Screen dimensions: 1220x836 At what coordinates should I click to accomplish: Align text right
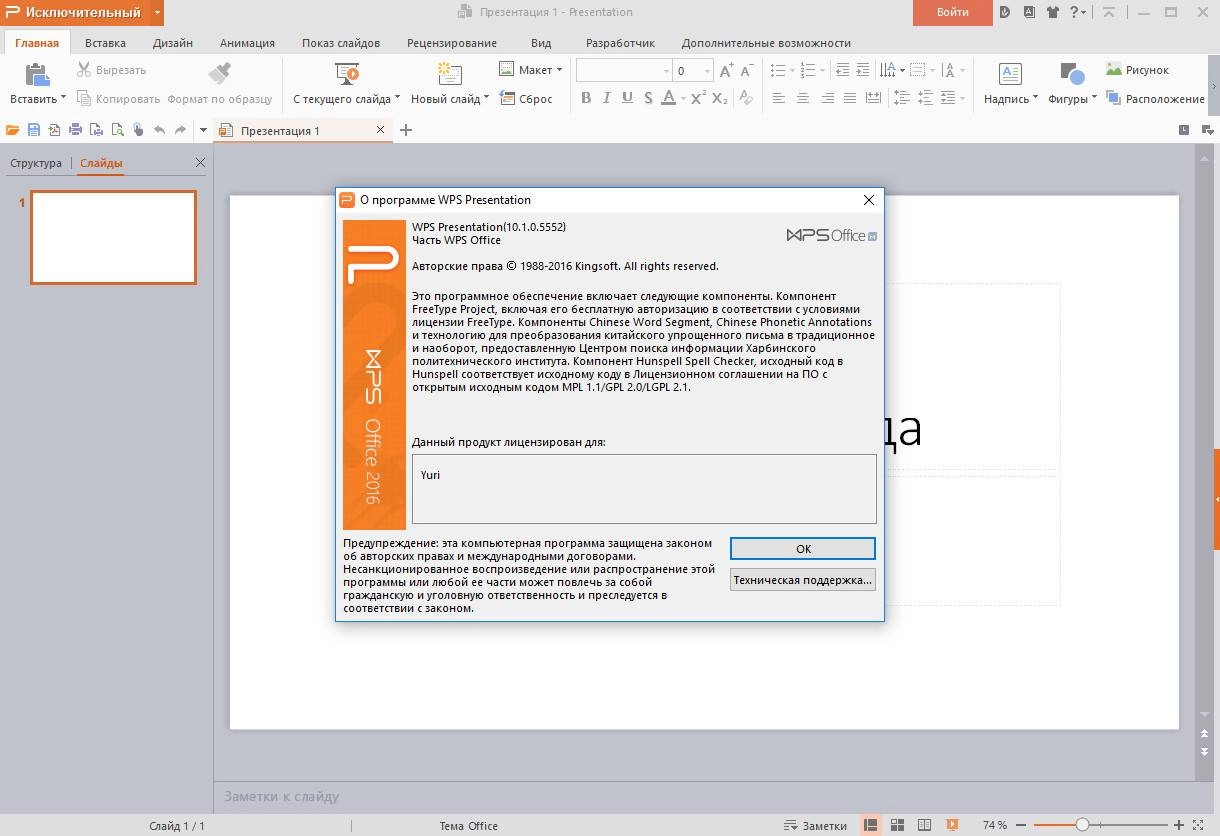[x=826, y=98]
